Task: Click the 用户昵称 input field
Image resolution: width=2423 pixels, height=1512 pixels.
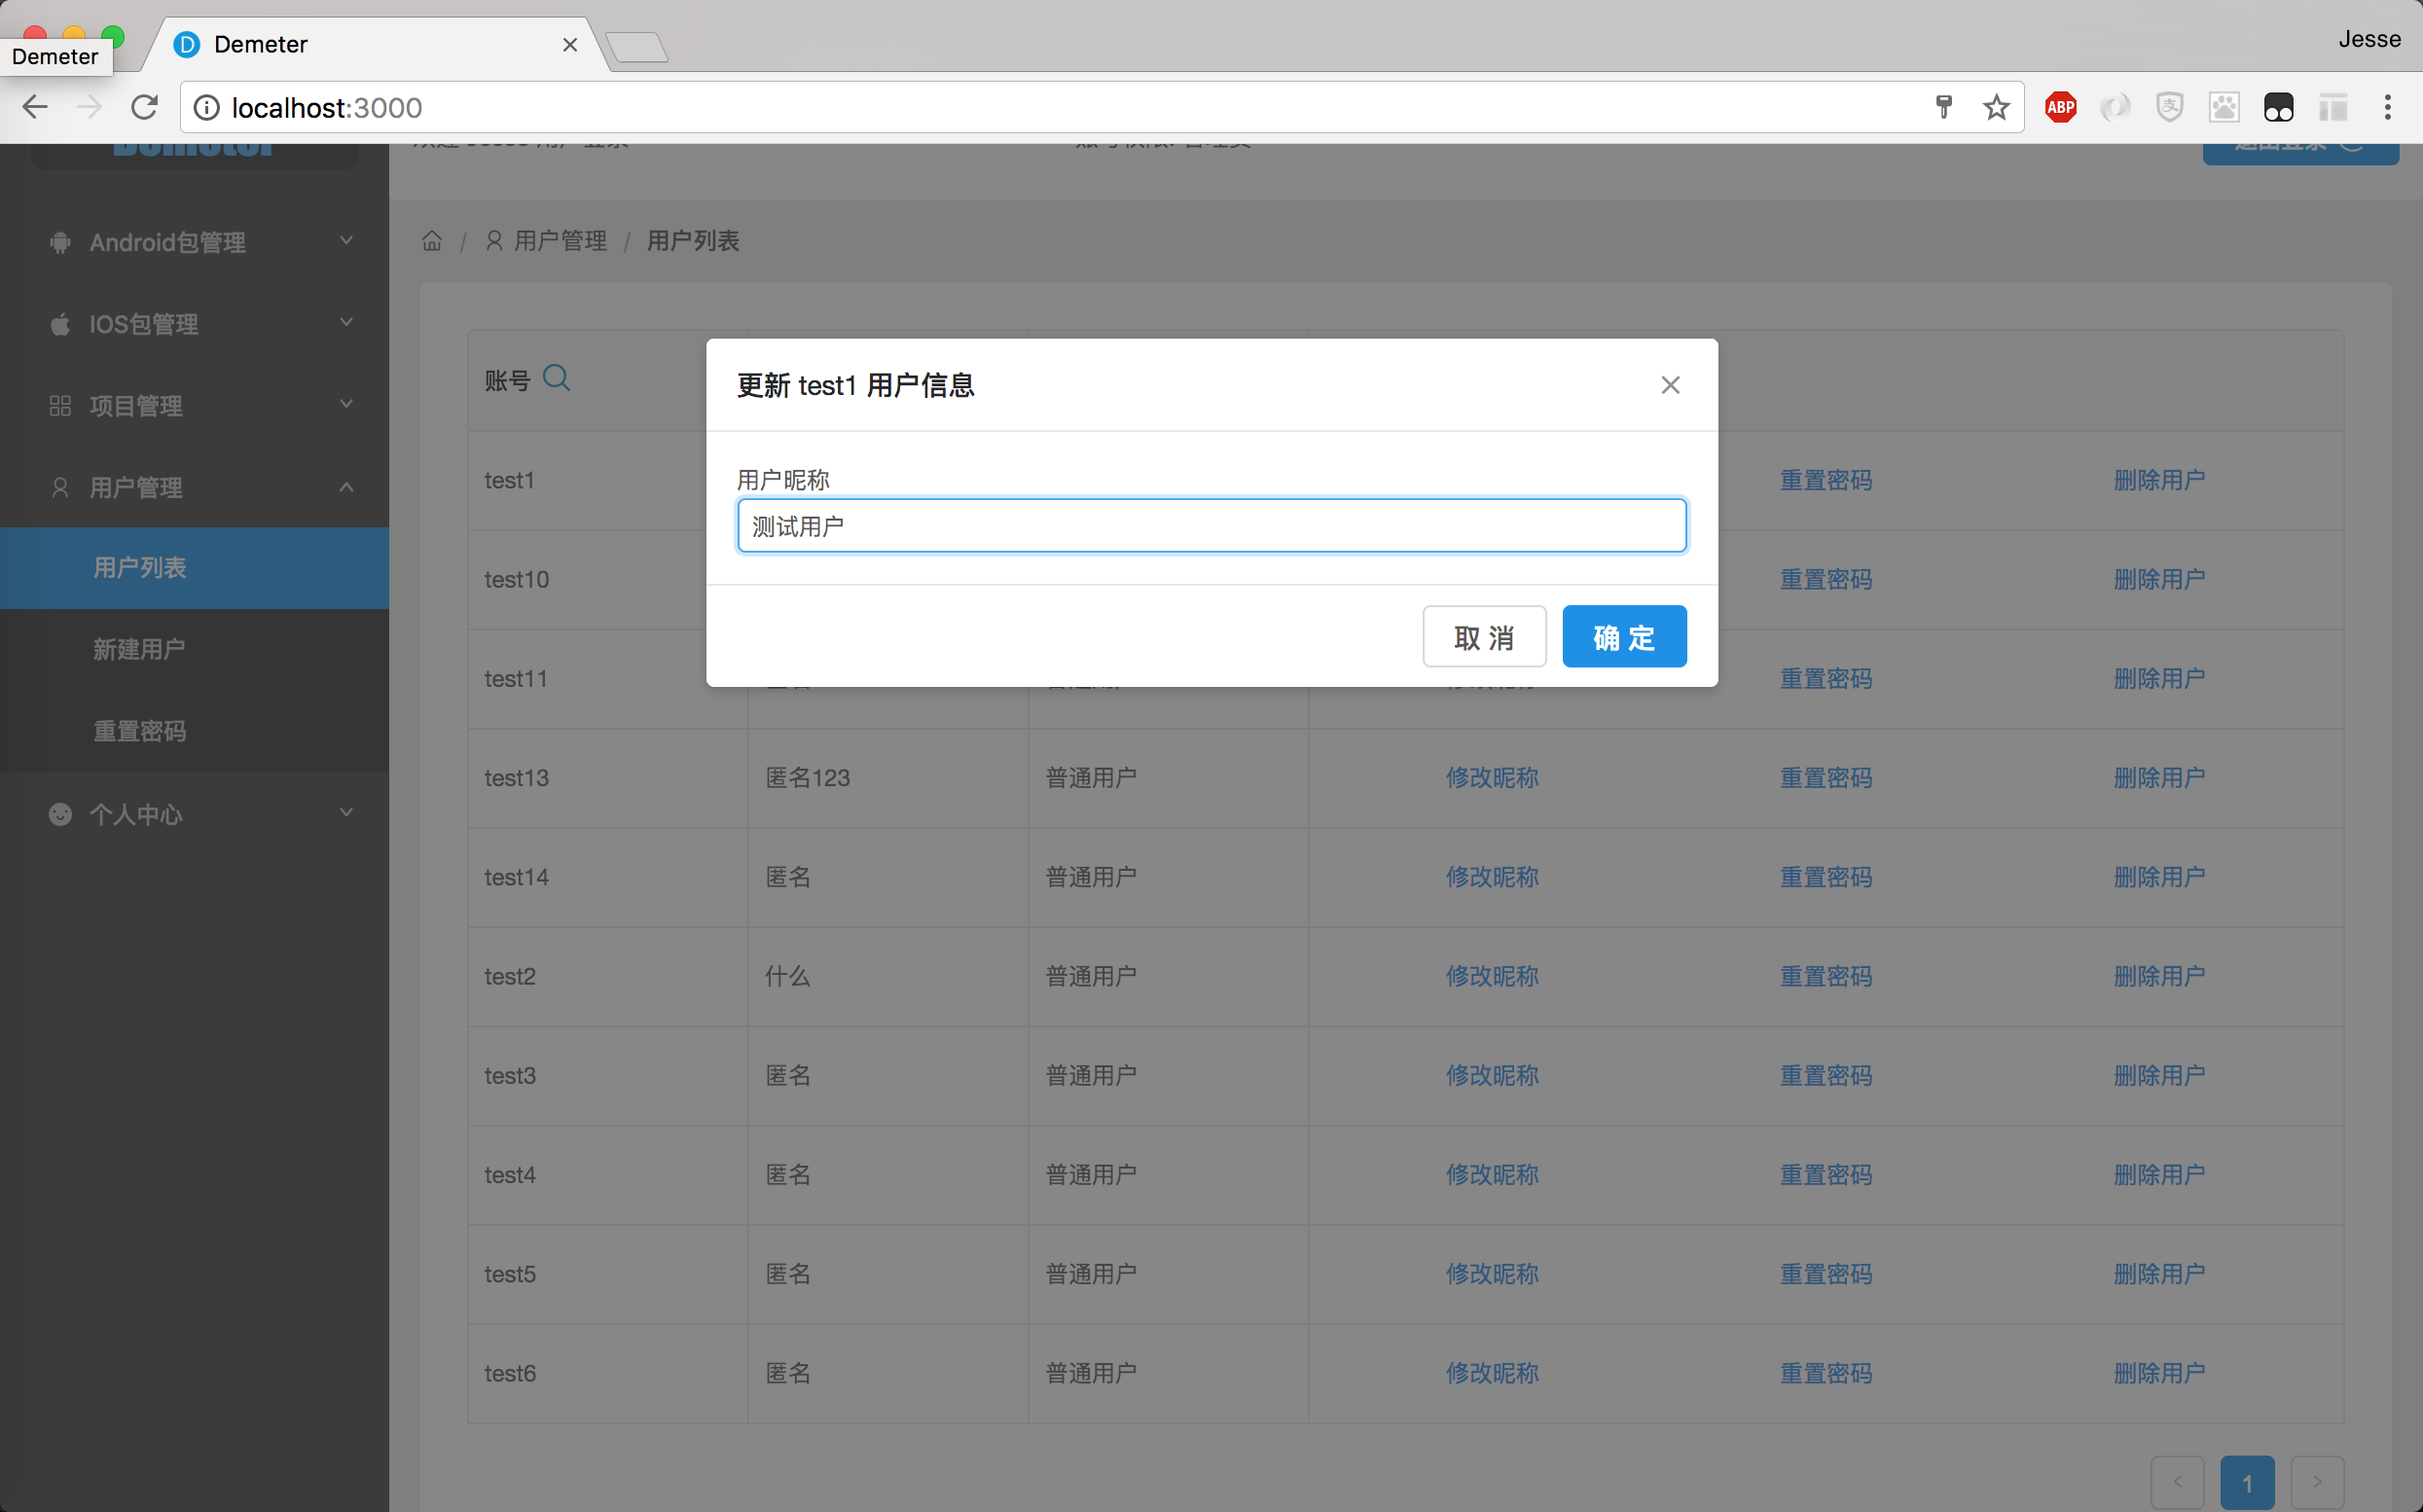Action: 1211,526
